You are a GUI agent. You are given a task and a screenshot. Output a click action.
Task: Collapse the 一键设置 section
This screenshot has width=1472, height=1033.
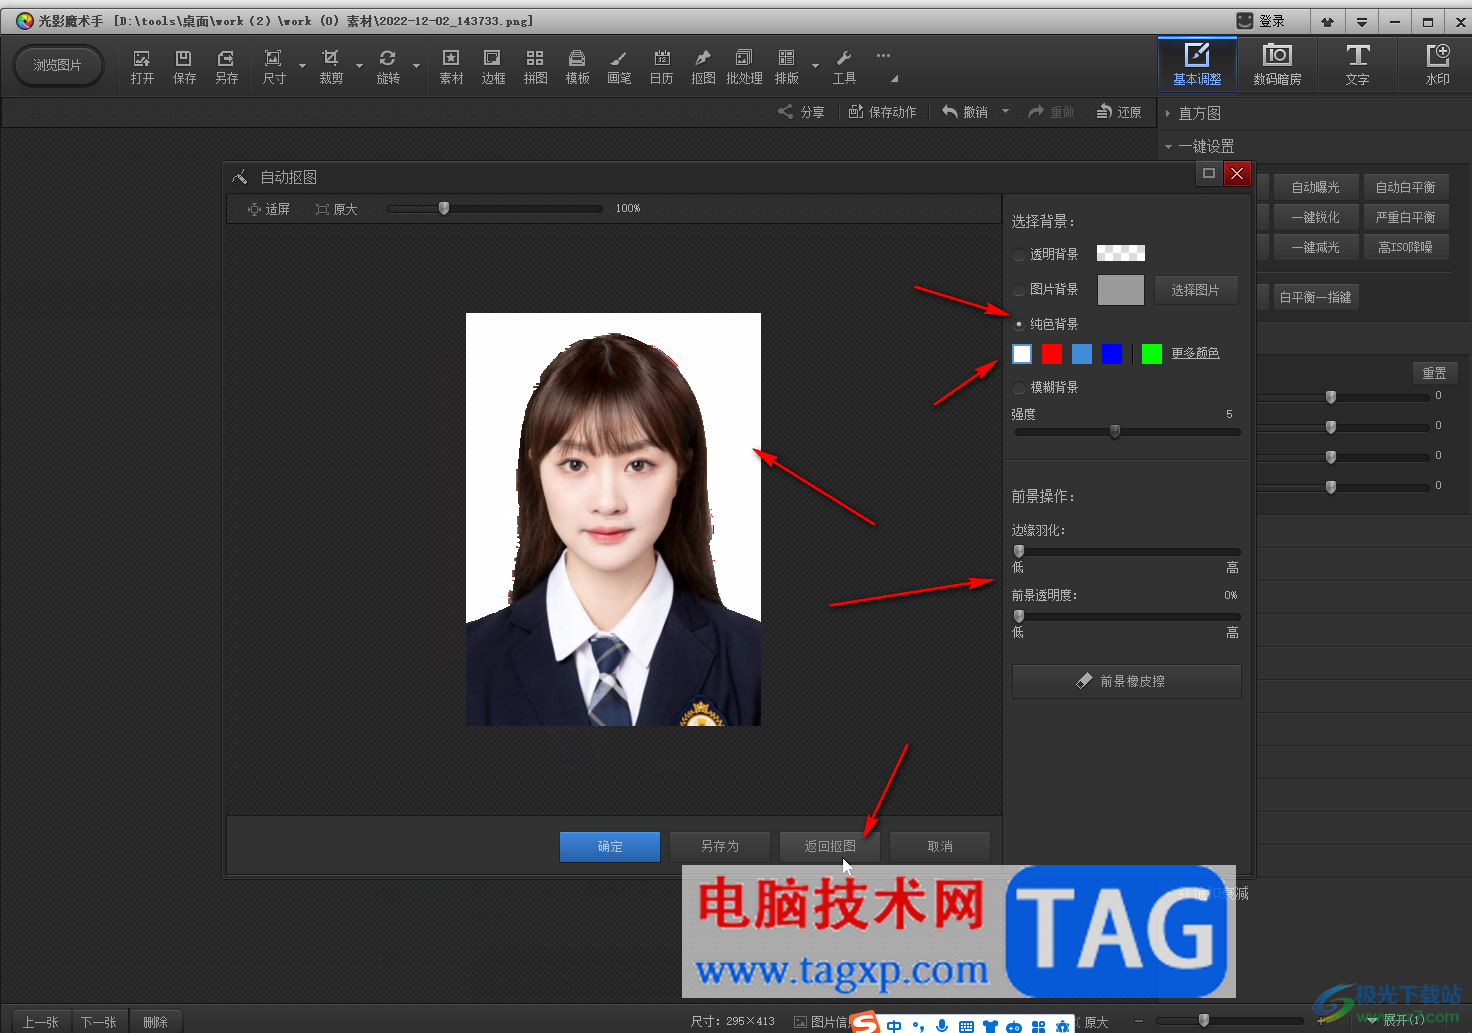pos(1168,147)
